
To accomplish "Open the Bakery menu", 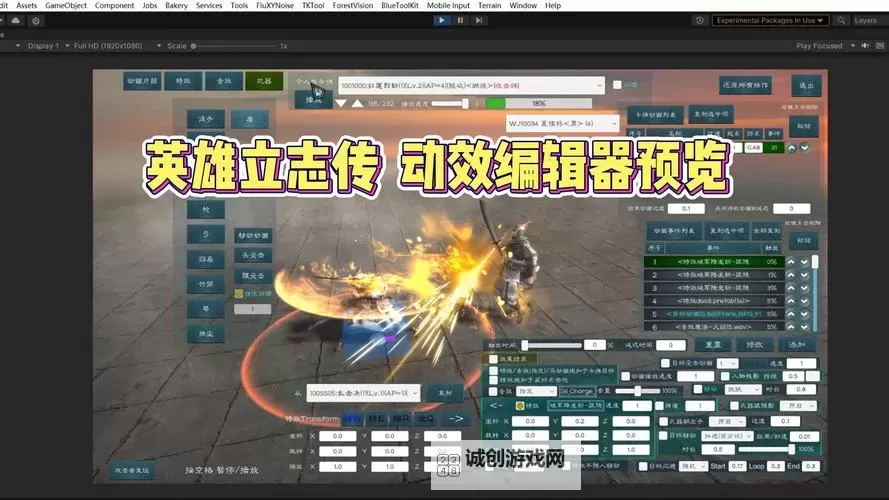I will click(176, 5).
